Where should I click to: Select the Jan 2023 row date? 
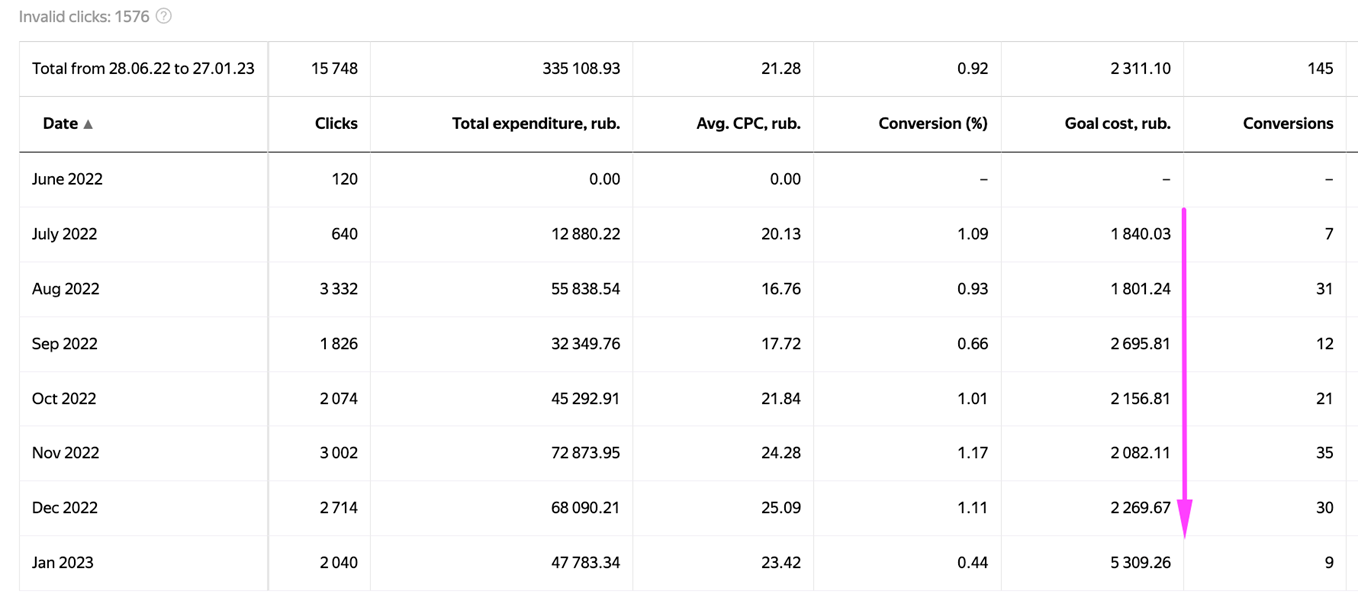[x=63, y=563]
